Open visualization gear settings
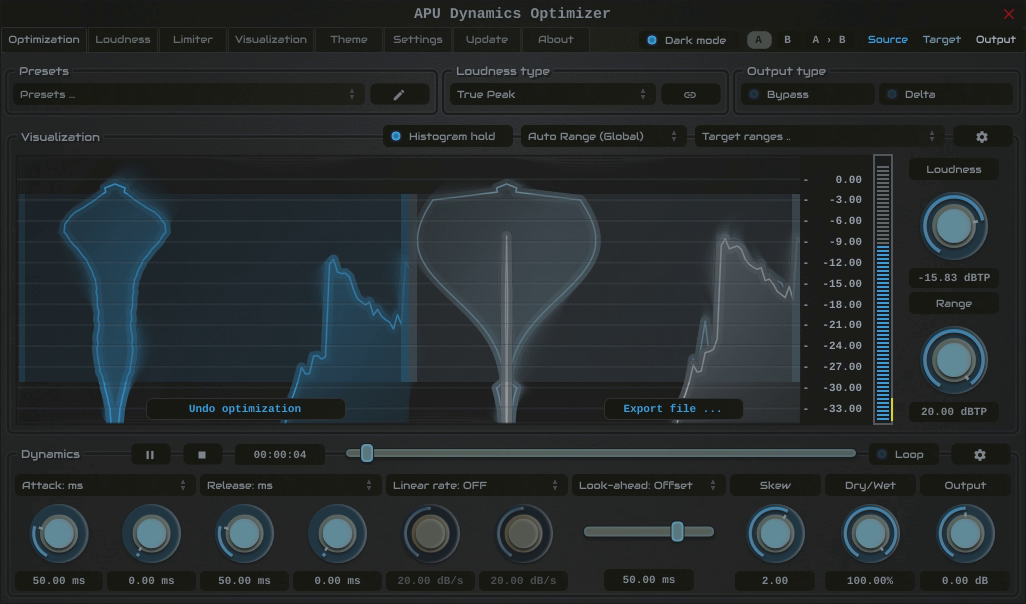The height and width of the screenshot is (604, 1026). 982,137
